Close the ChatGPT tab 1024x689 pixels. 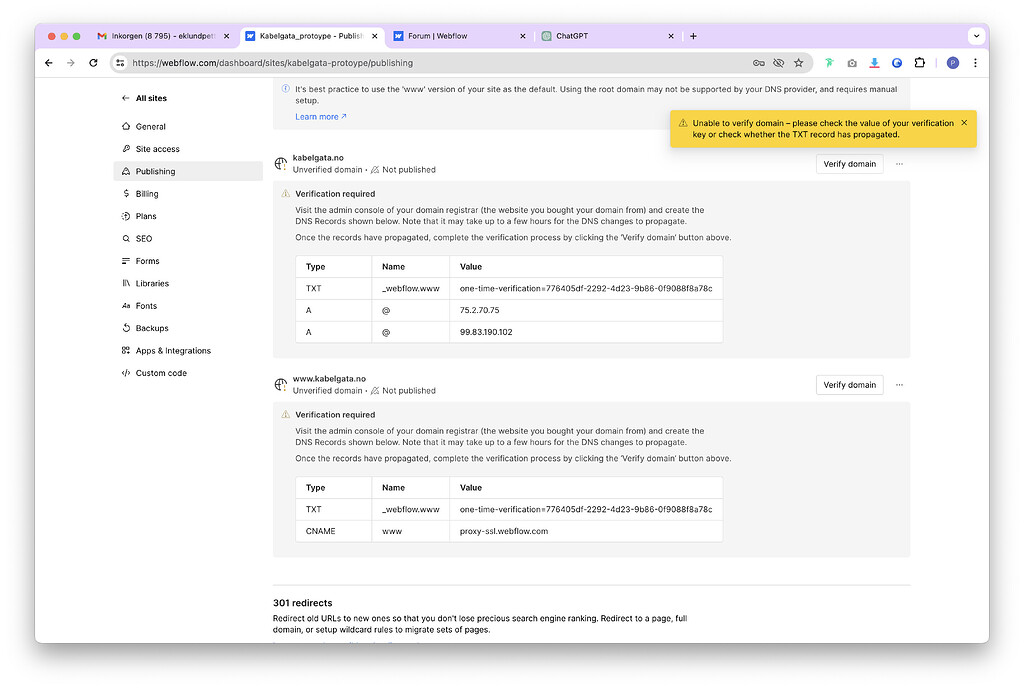(x=671, y=36)
